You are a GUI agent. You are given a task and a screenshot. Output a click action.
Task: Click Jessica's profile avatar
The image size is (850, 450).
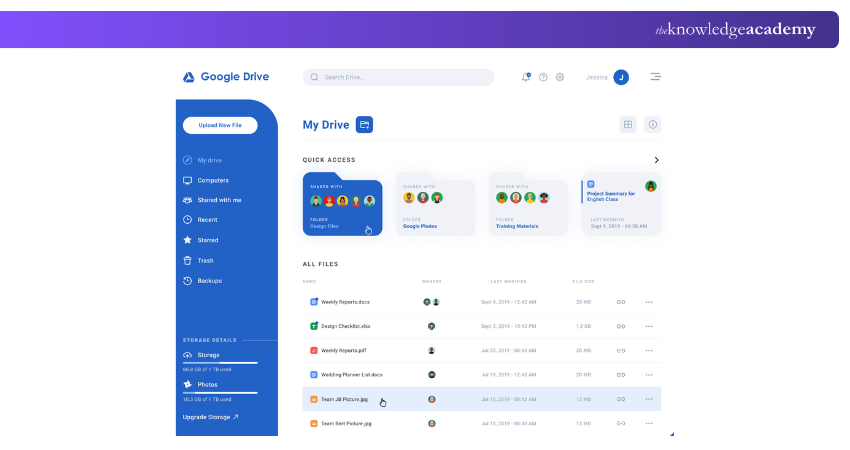tap(621, 78)
